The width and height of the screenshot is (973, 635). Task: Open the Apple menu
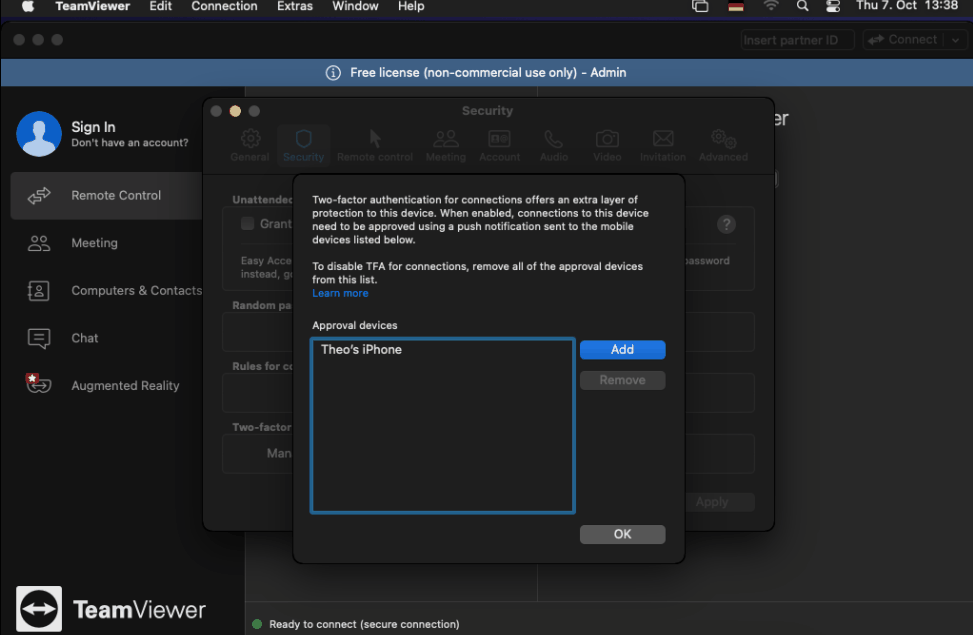point(28,6)
